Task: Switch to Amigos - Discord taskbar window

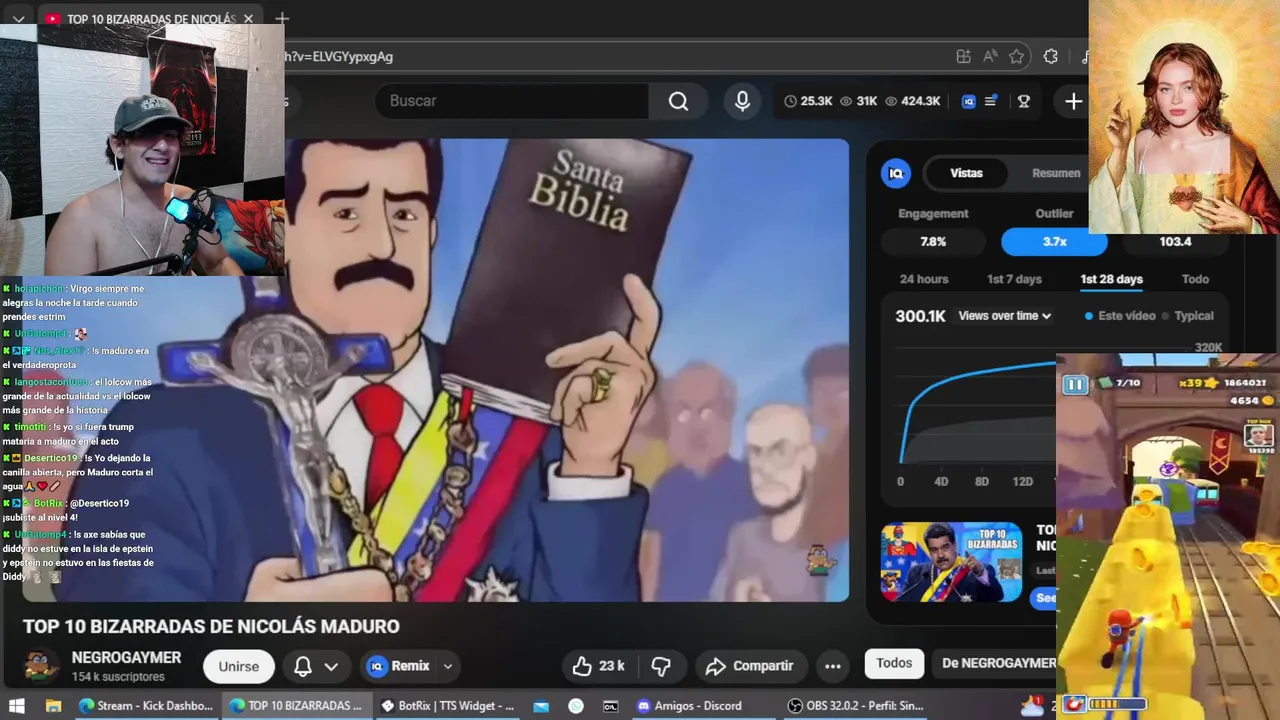Action: click(x=703, y=706)
